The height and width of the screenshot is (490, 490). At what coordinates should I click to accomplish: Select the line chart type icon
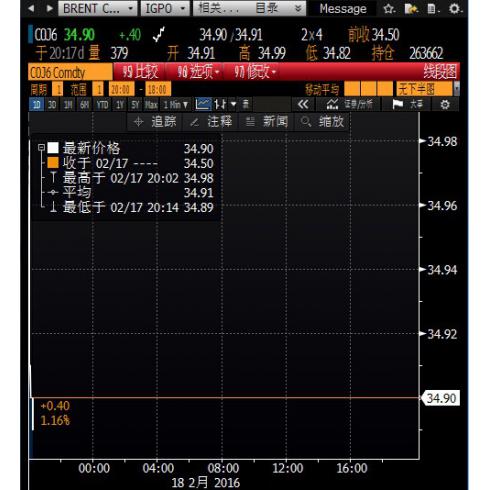tap(203, 104)
